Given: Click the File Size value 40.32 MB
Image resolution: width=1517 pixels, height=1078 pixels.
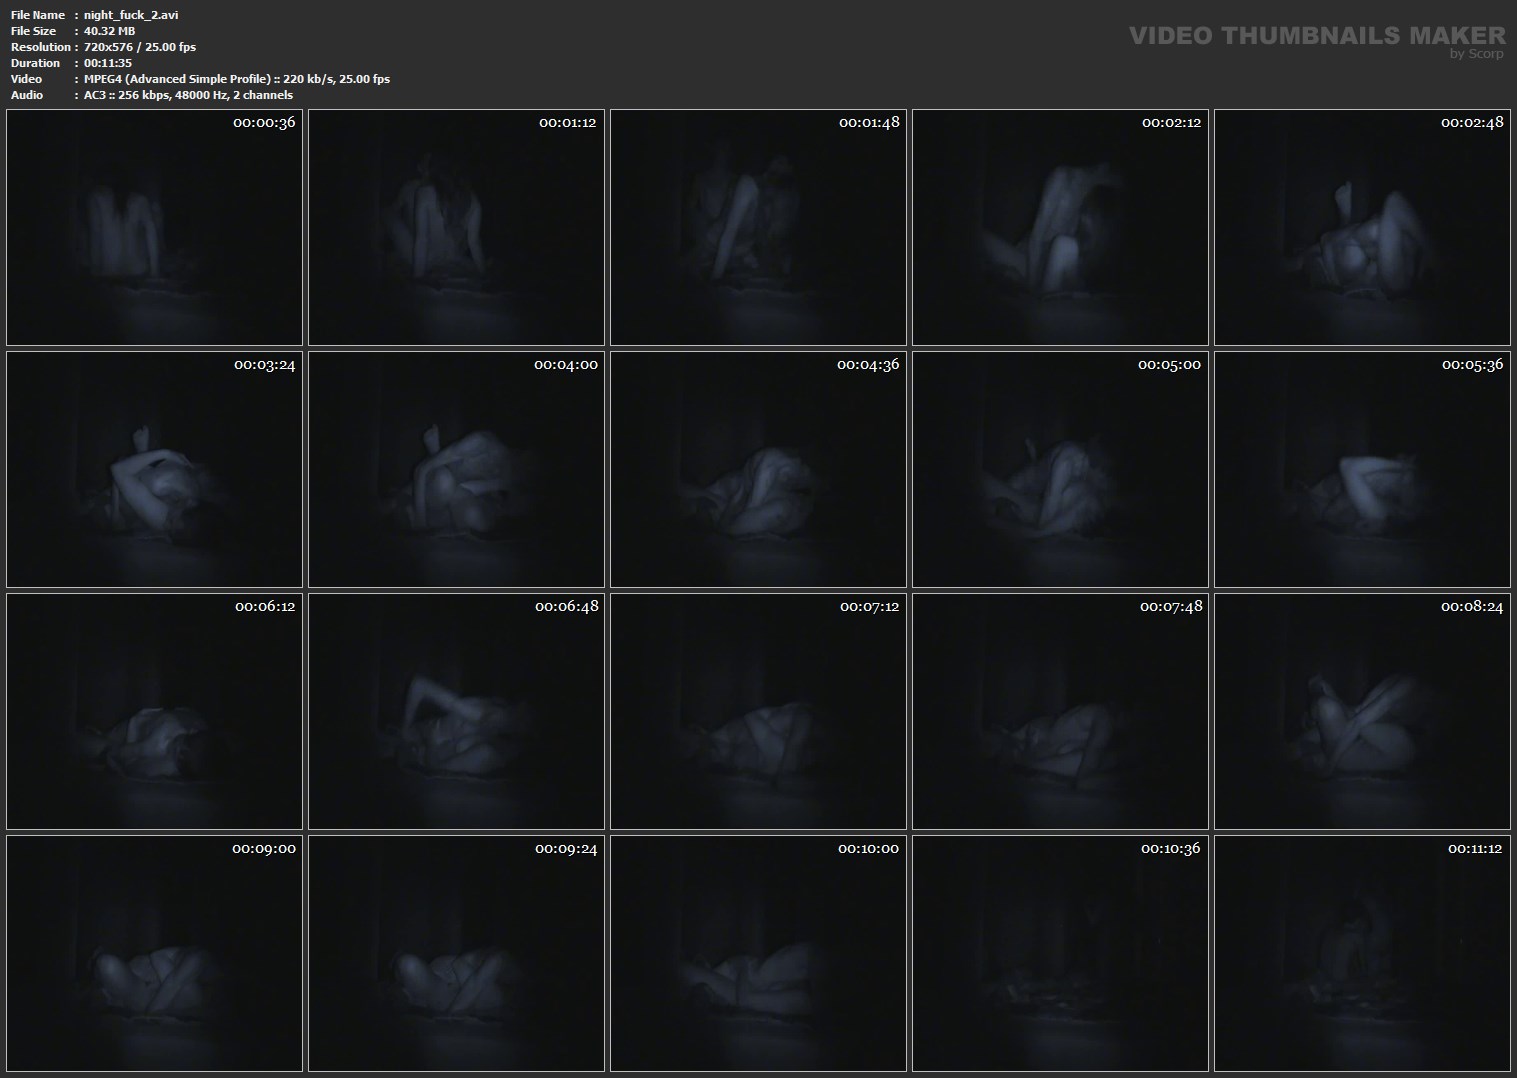Looking at the screenshot, I should (x=110, y=31).
